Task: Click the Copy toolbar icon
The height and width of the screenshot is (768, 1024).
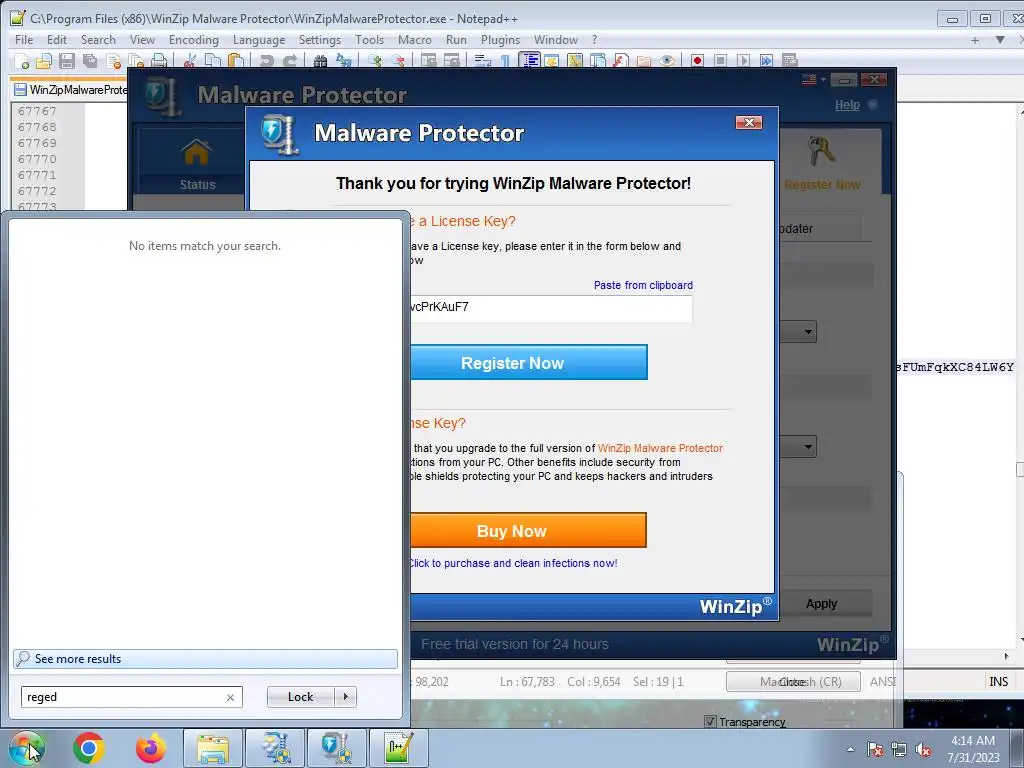Action: tap(213, 61)
